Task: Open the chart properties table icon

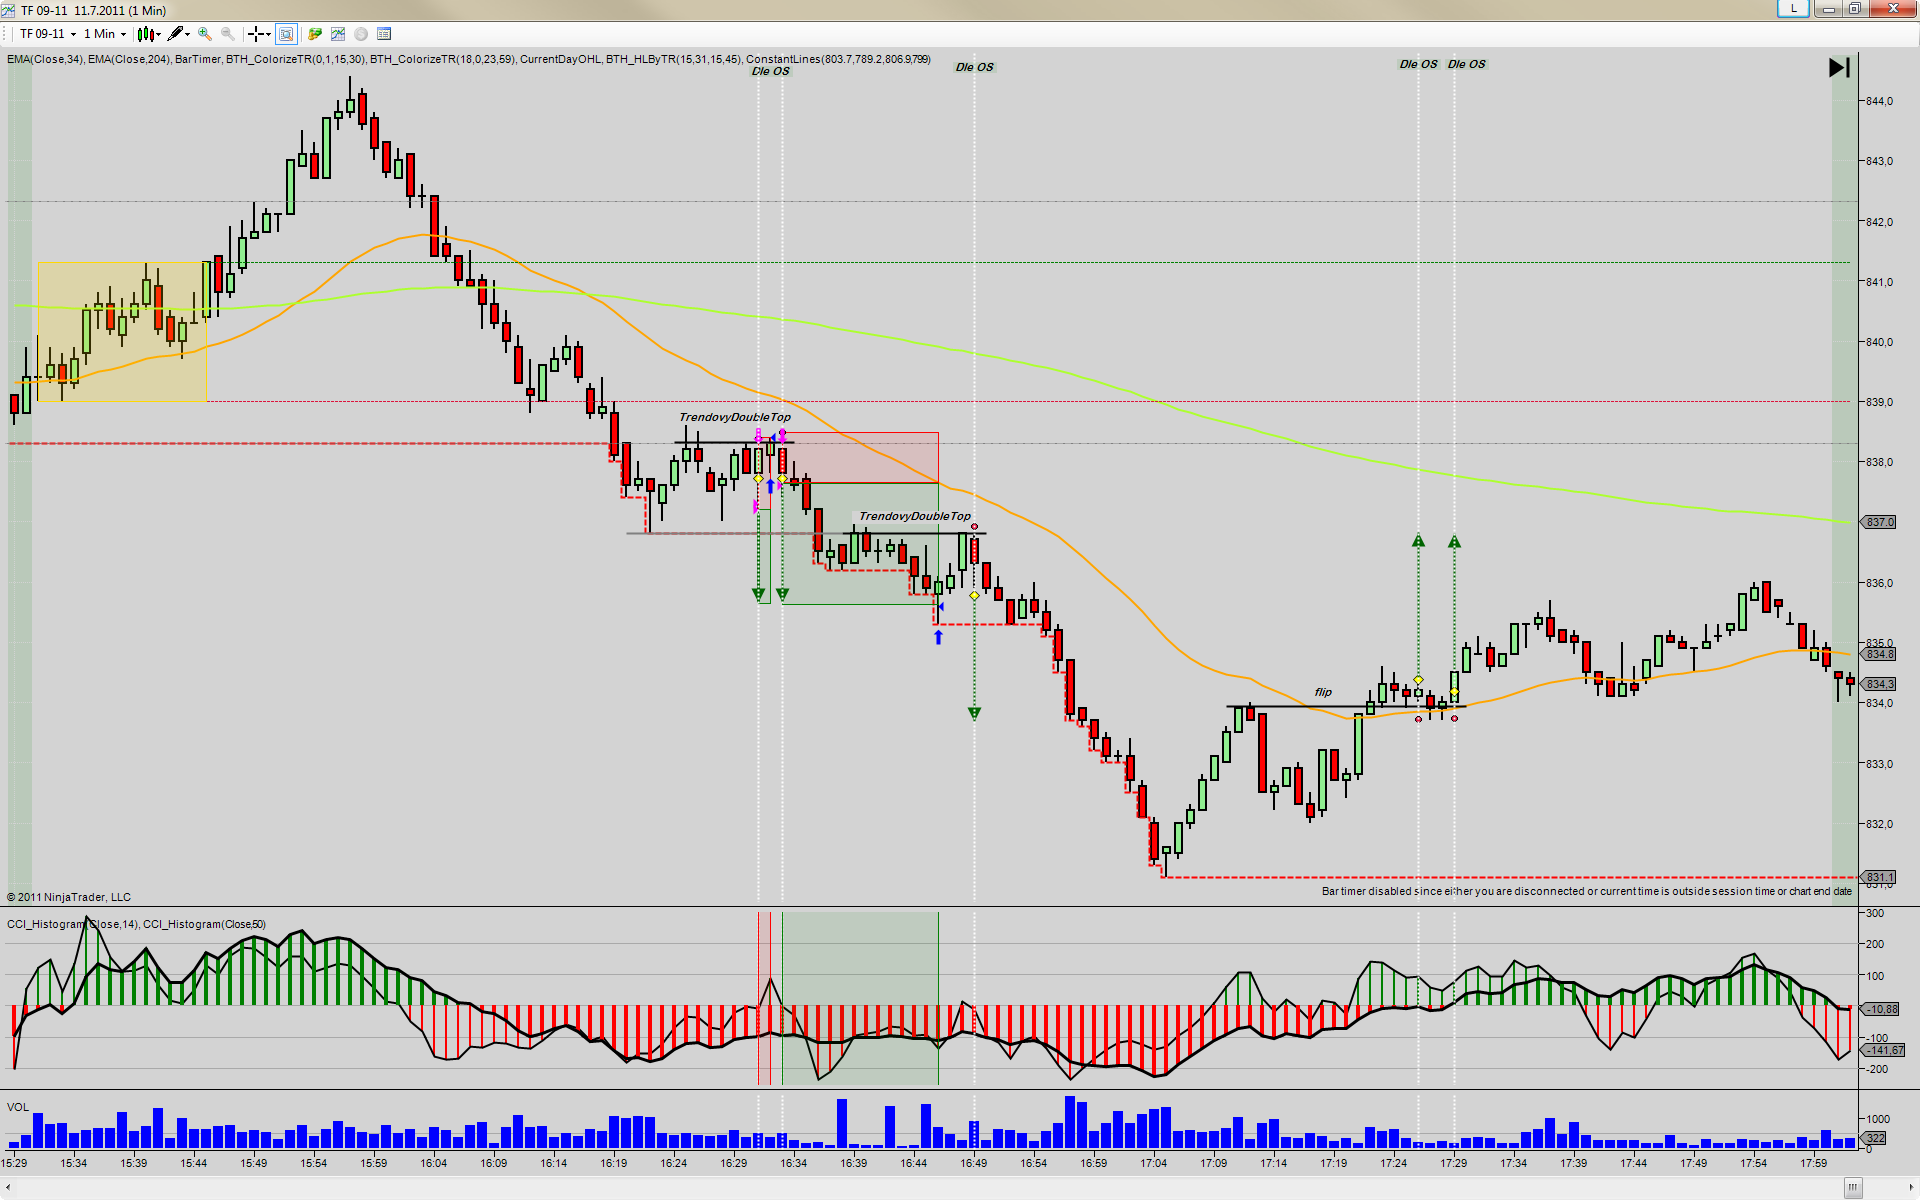Action: tap(384, 34)
